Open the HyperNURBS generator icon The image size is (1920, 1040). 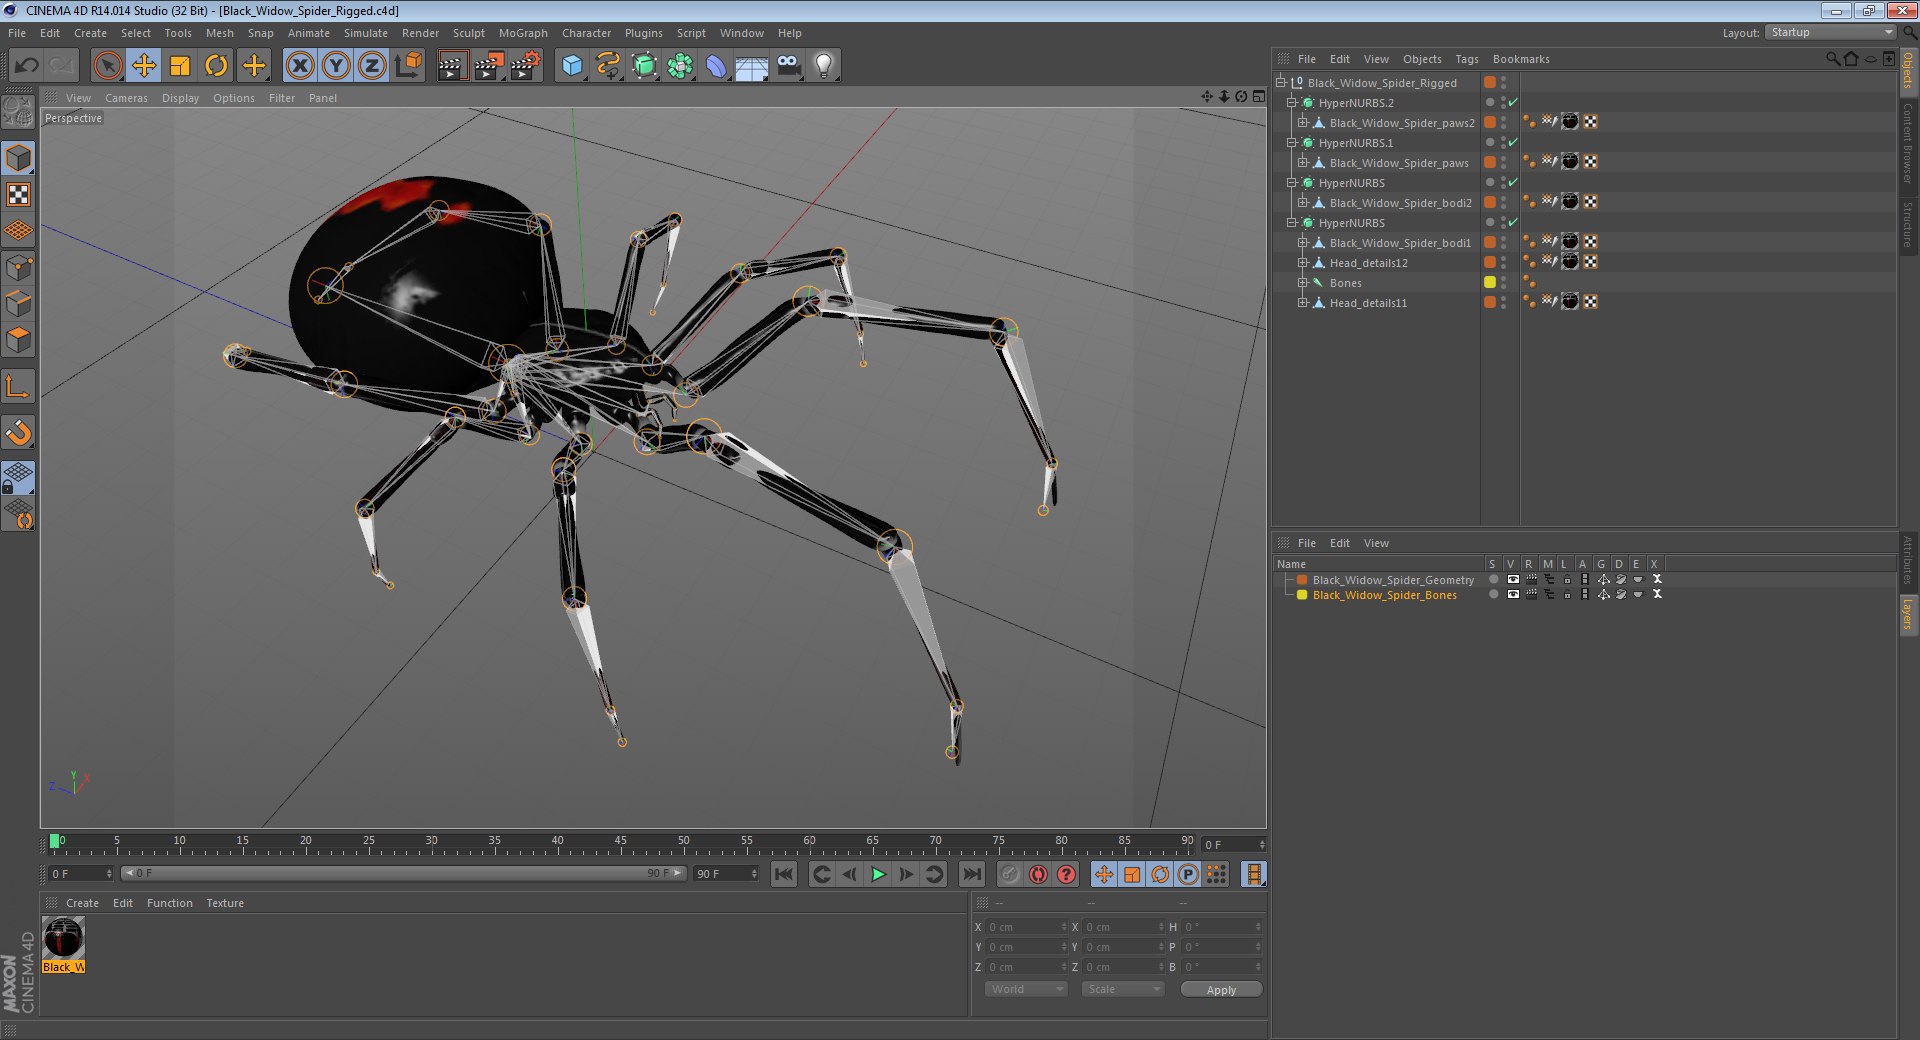pos(644,66)
